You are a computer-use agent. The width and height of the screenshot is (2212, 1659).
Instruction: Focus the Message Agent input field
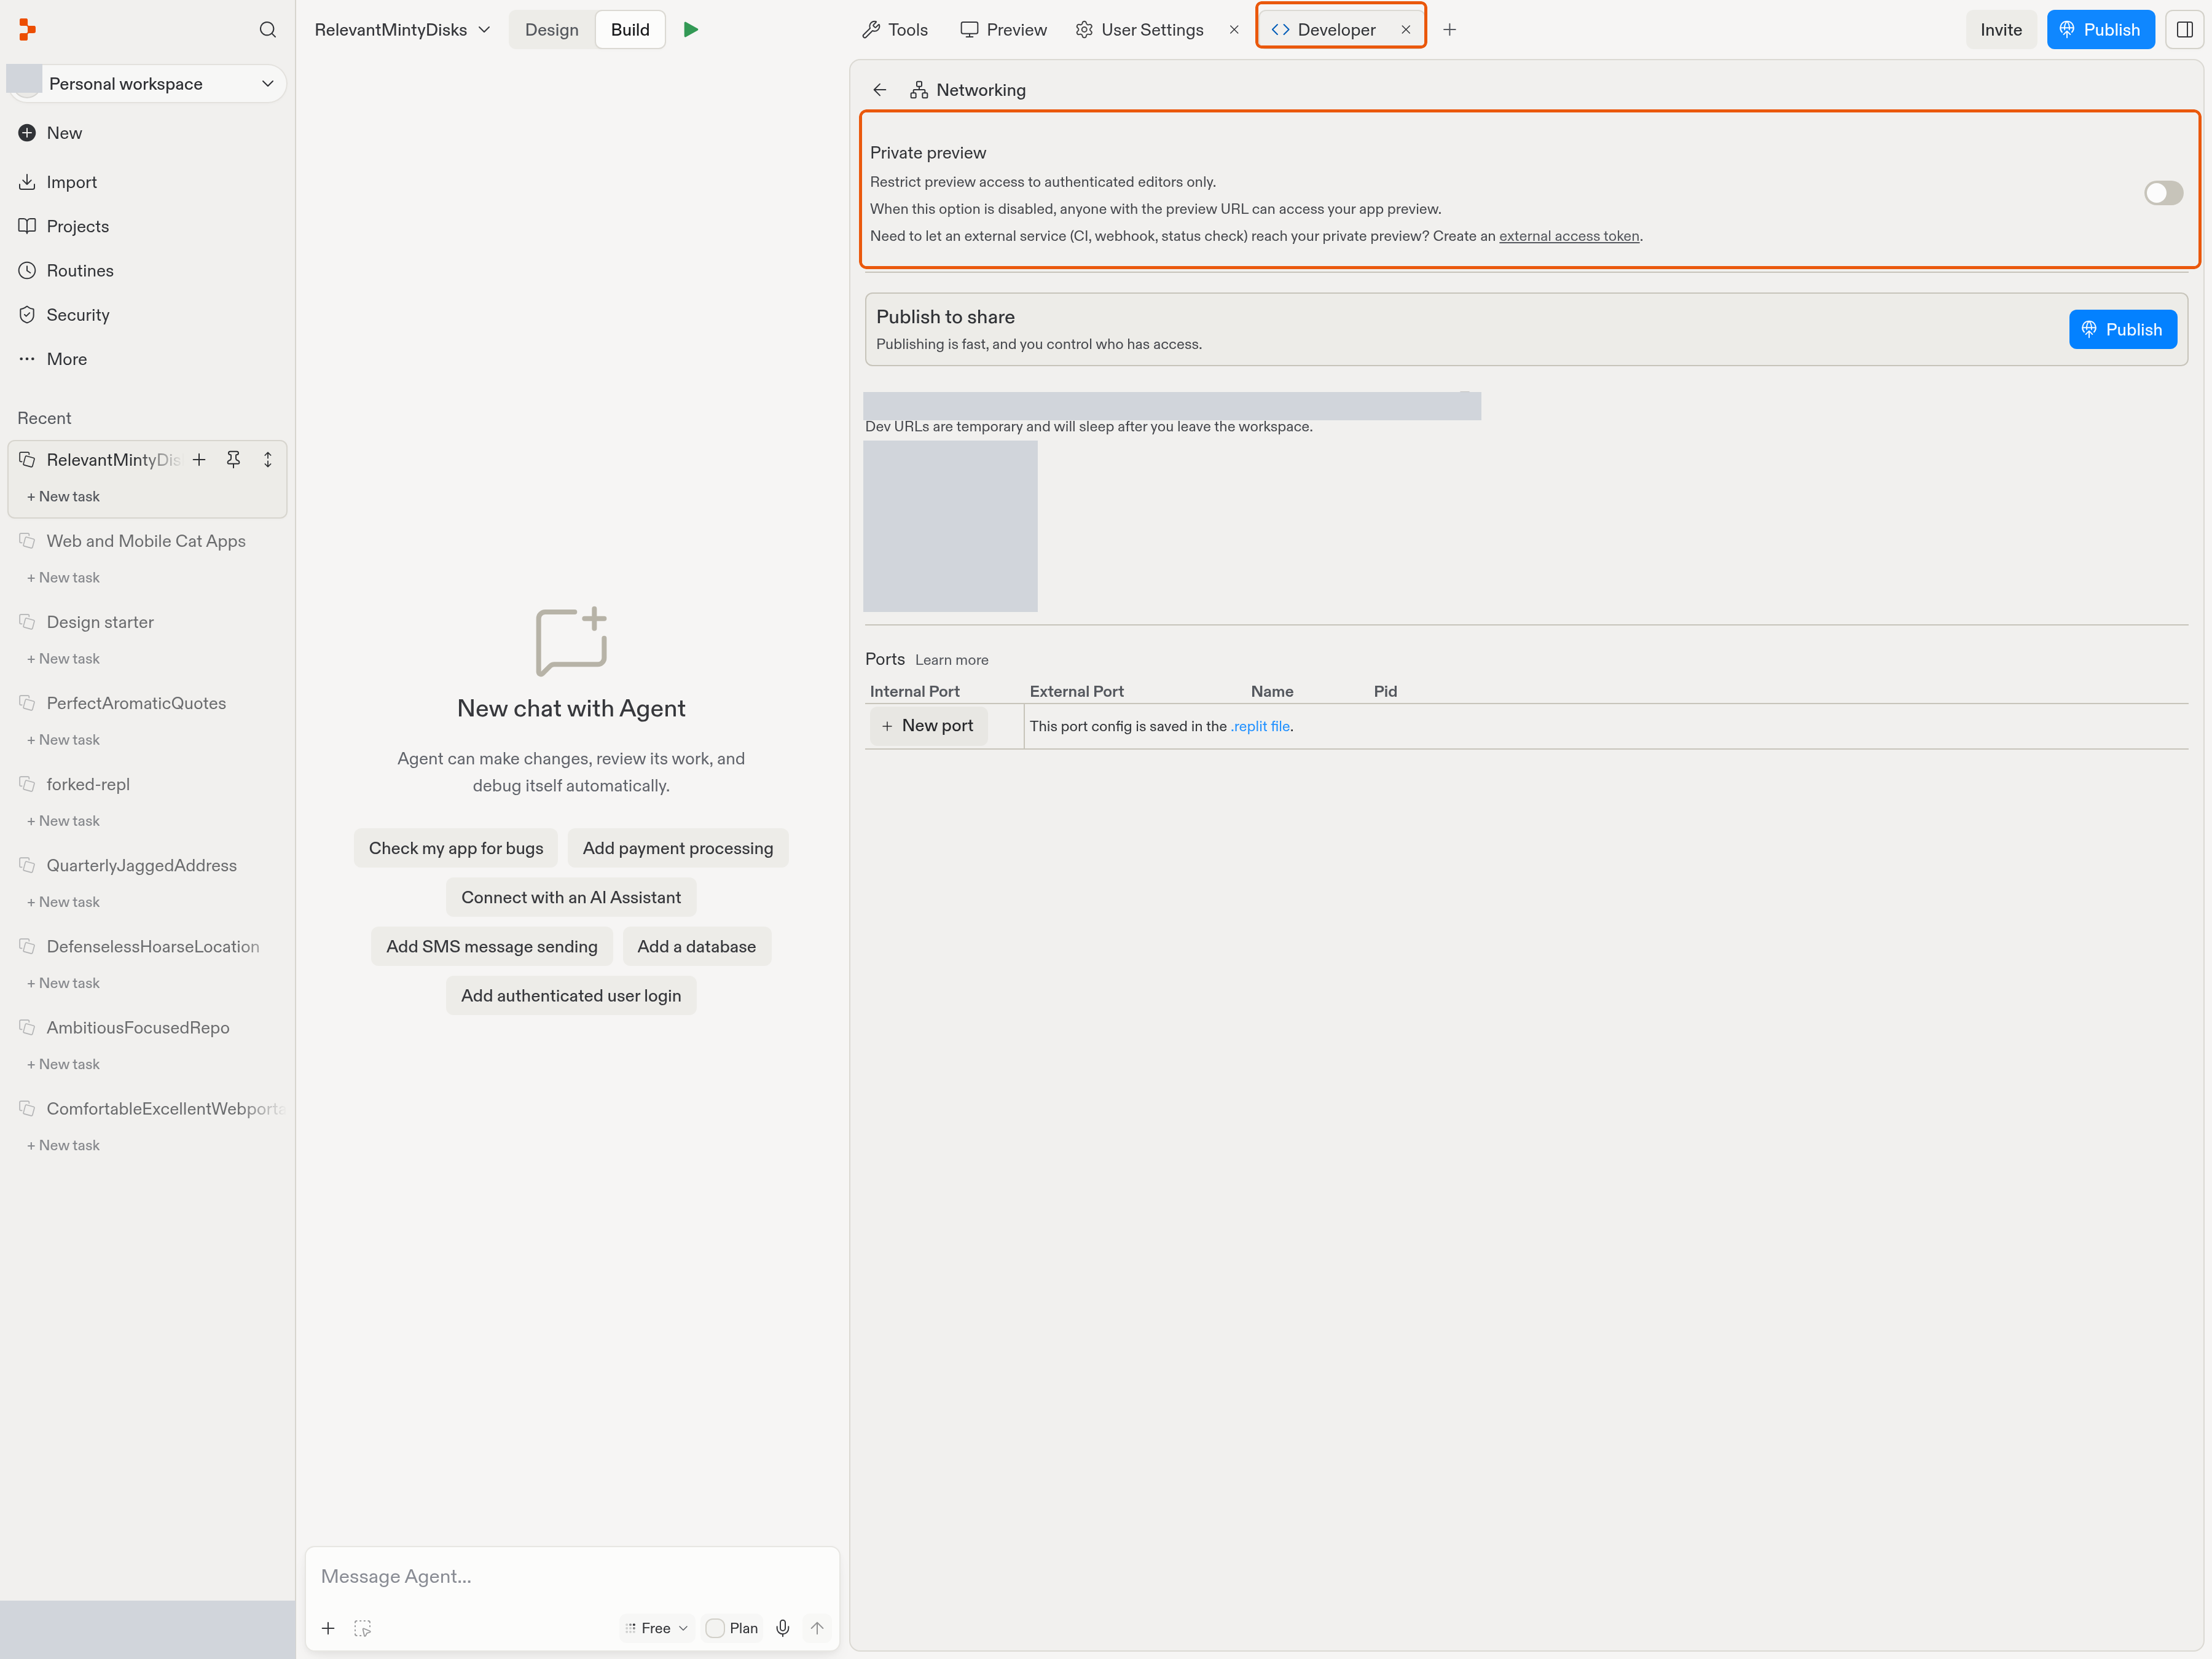[572, 1577]
